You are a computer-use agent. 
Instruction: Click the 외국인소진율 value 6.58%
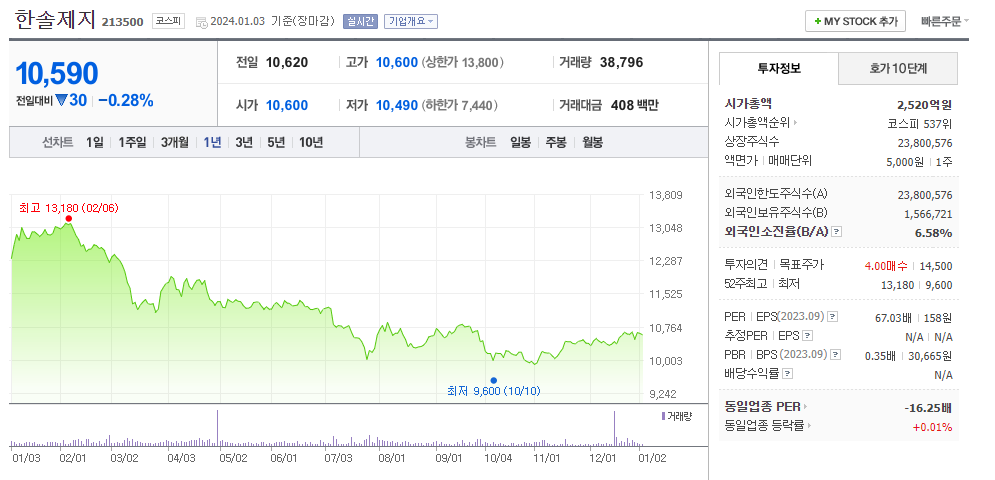pyautogui.click(x=933, y=233)
